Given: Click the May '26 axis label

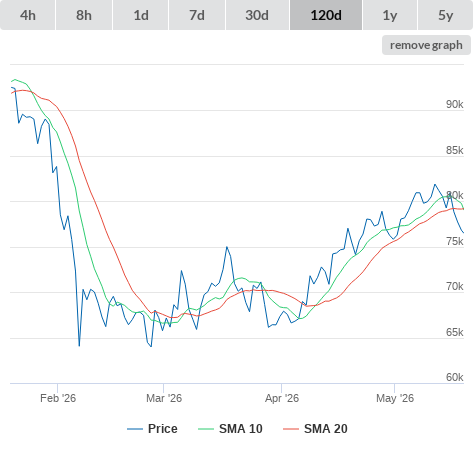Looking at the screenshot, I should (x=395, y=398).
